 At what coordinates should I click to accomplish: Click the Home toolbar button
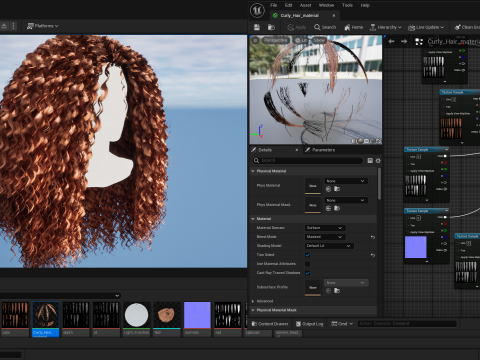point(353,27)
